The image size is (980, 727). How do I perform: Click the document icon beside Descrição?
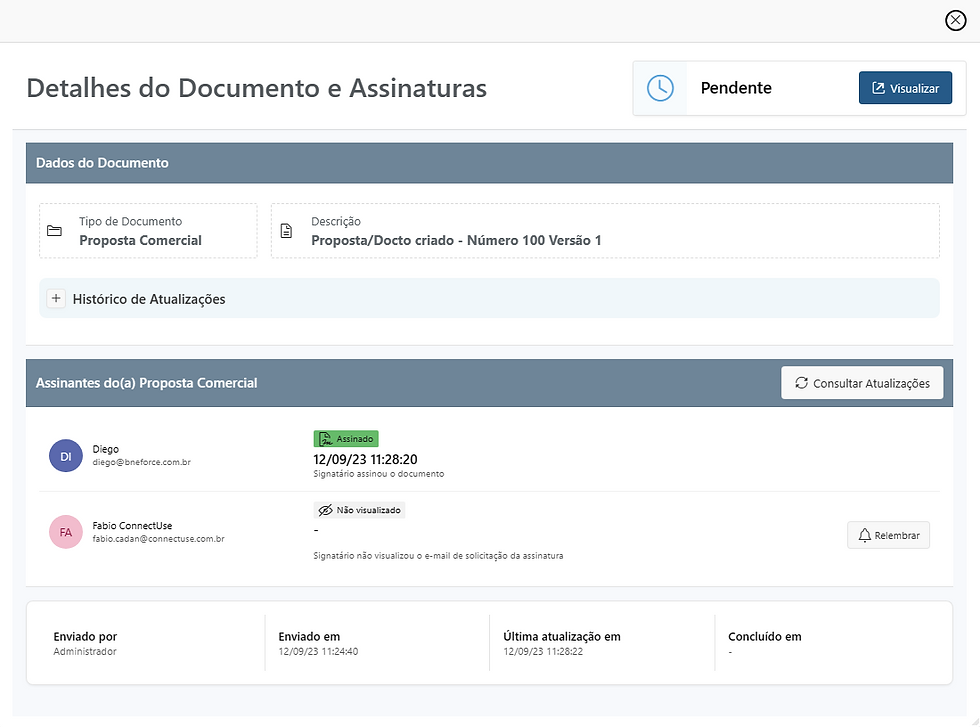tap(288, 230)
